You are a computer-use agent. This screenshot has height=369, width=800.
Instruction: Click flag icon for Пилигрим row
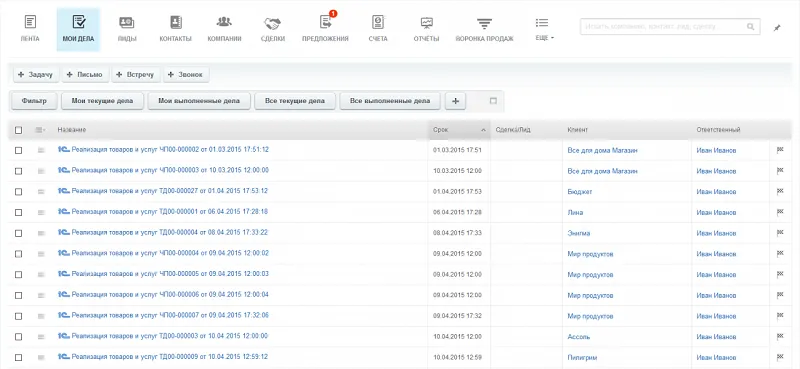779,357
